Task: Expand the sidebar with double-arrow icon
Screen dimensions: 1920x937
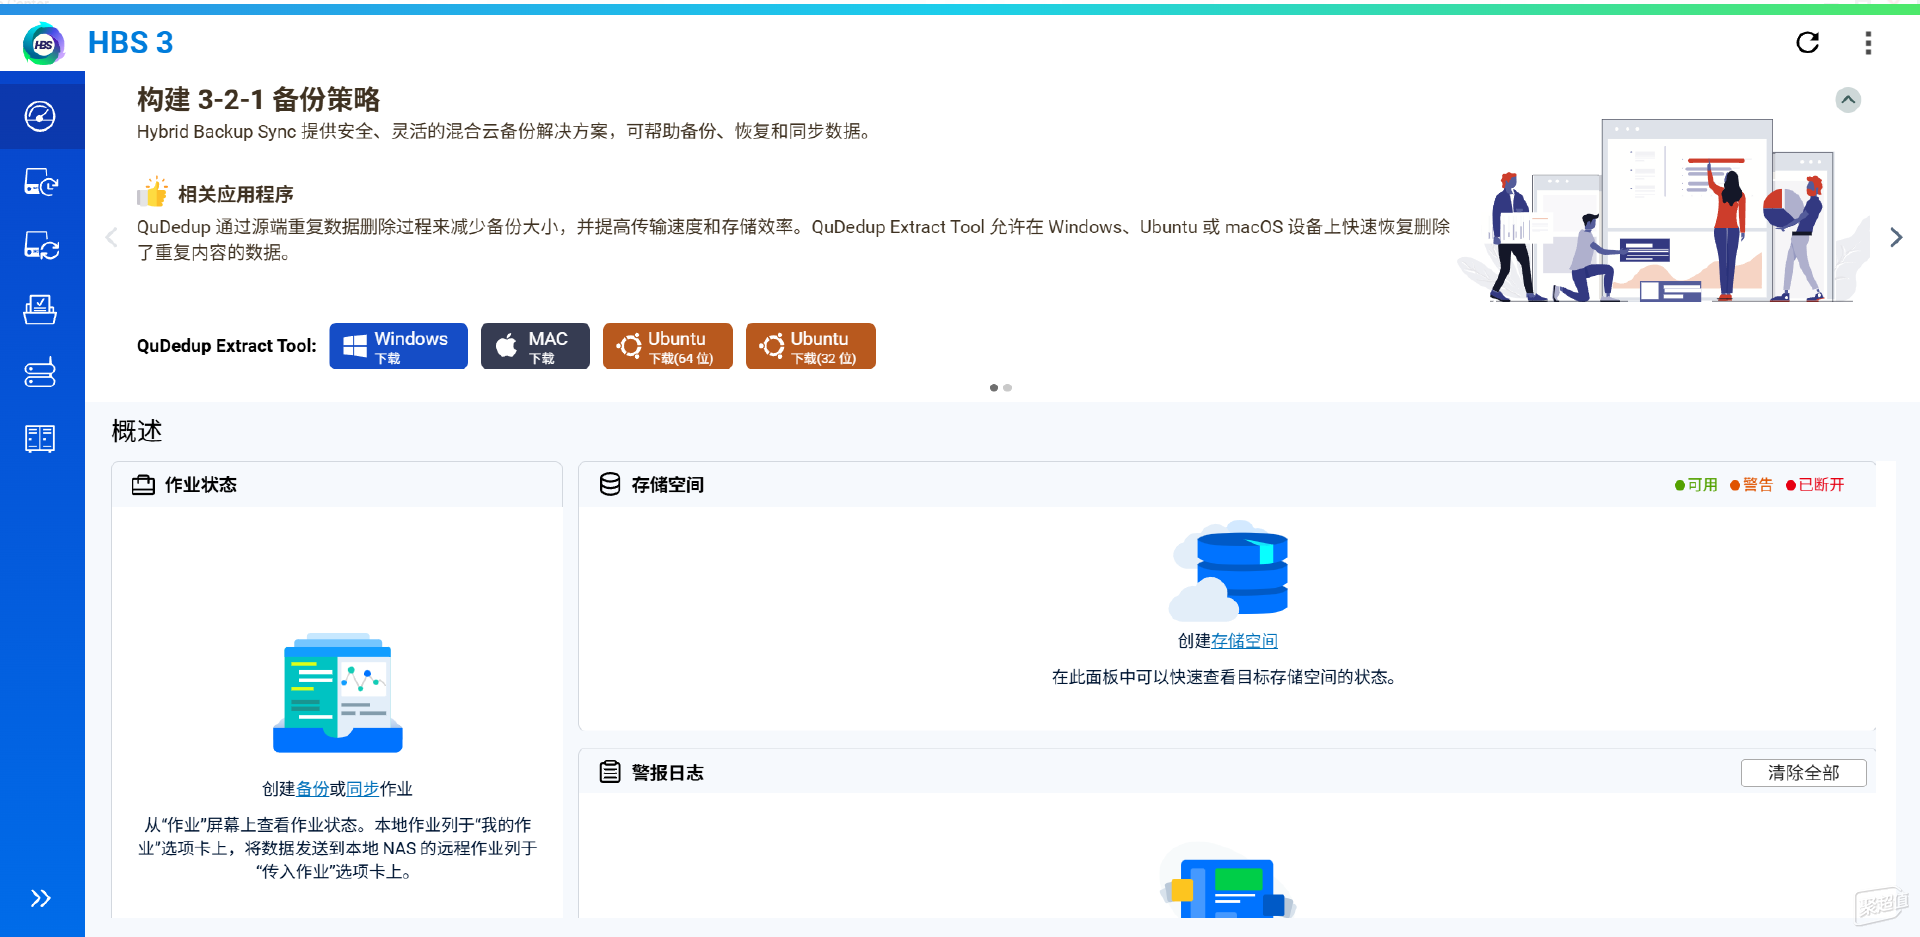Action: 41,898
